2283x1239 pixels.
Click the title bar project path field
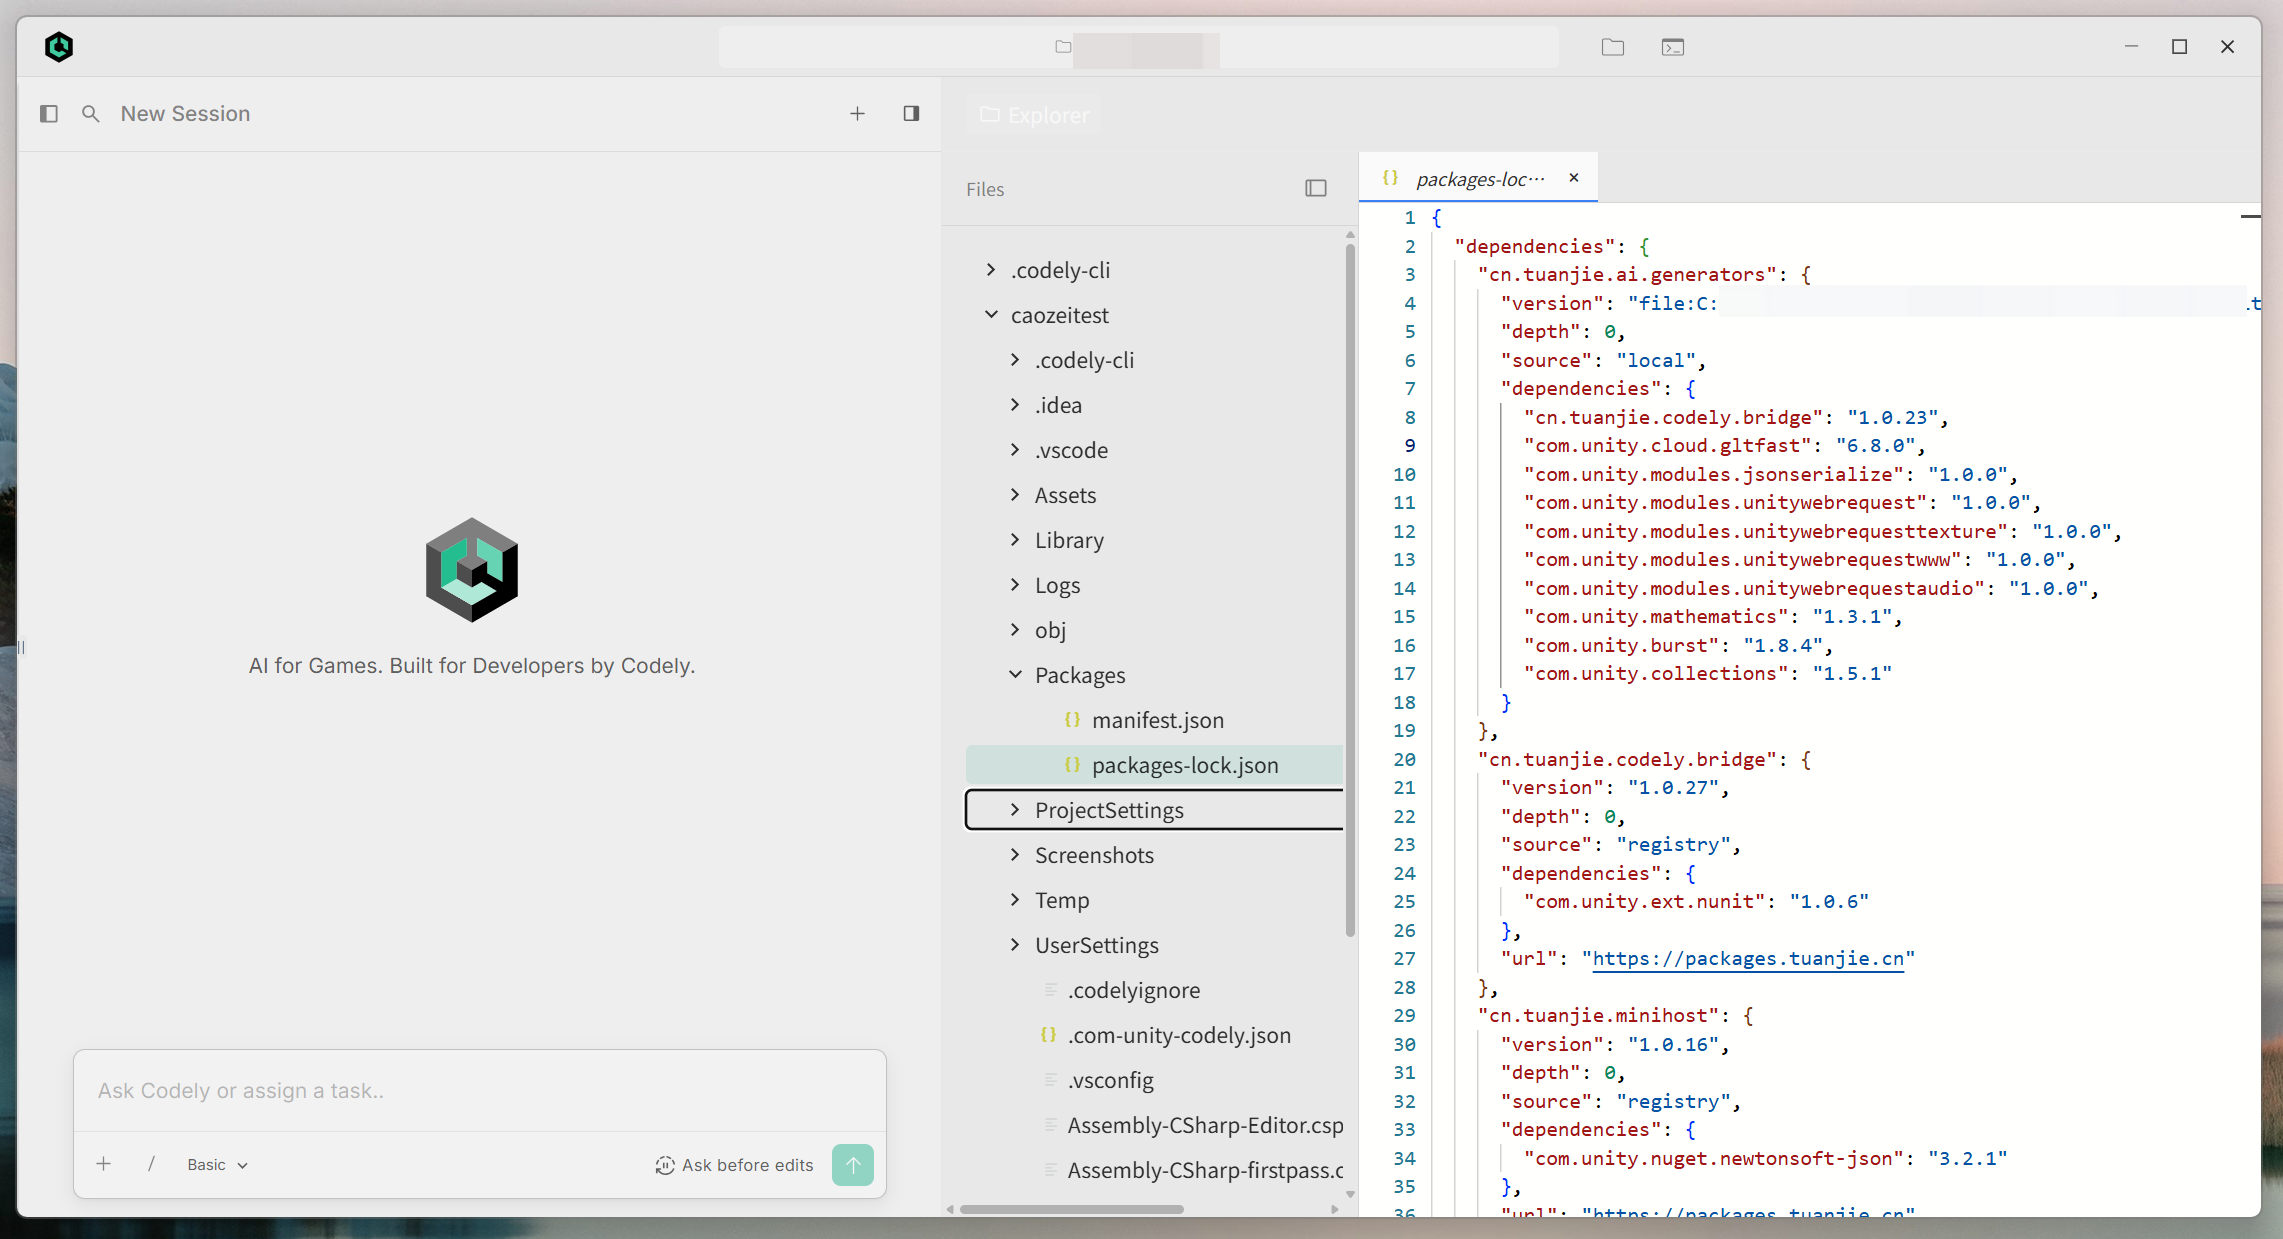1138,47
